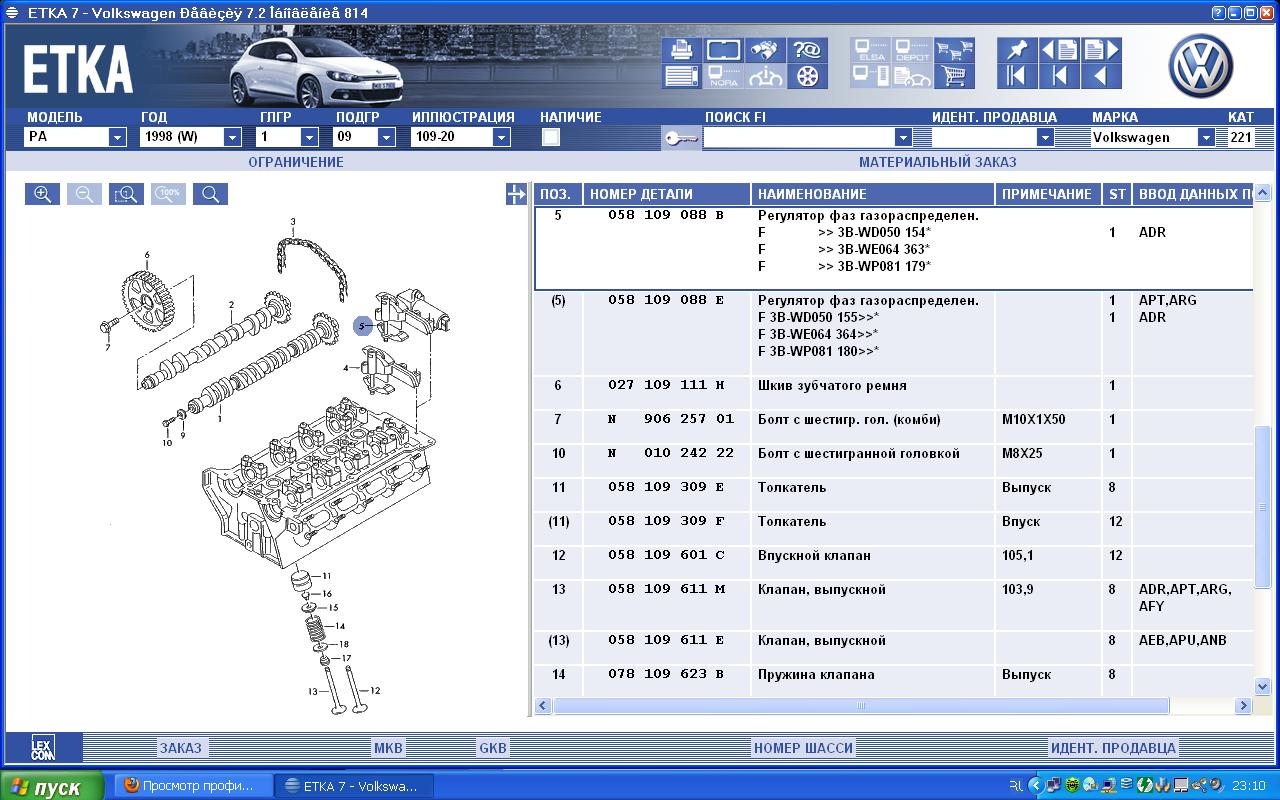Screen dimensions: 1280x800
Task: Click the single shopping cart icon
Action: coord(954,76)
